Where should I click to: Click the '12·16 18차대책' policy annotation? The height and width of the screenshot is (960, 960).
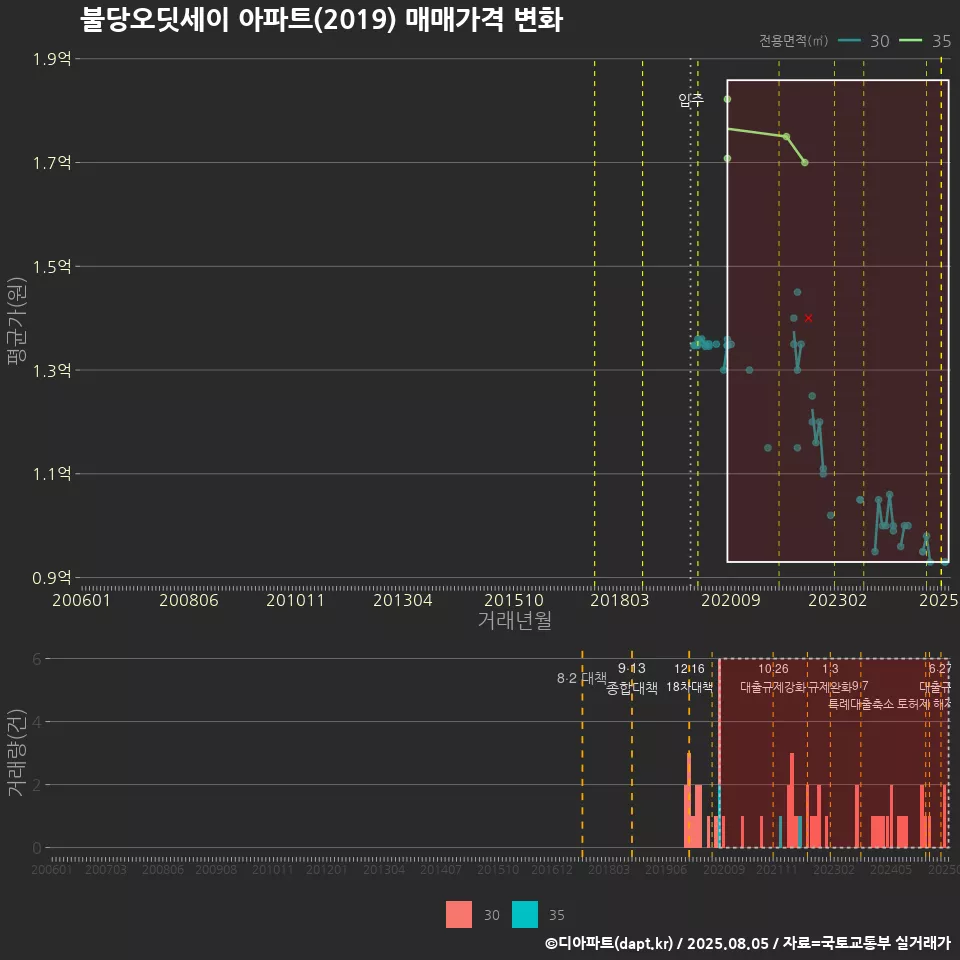click(x=689, y=678)
